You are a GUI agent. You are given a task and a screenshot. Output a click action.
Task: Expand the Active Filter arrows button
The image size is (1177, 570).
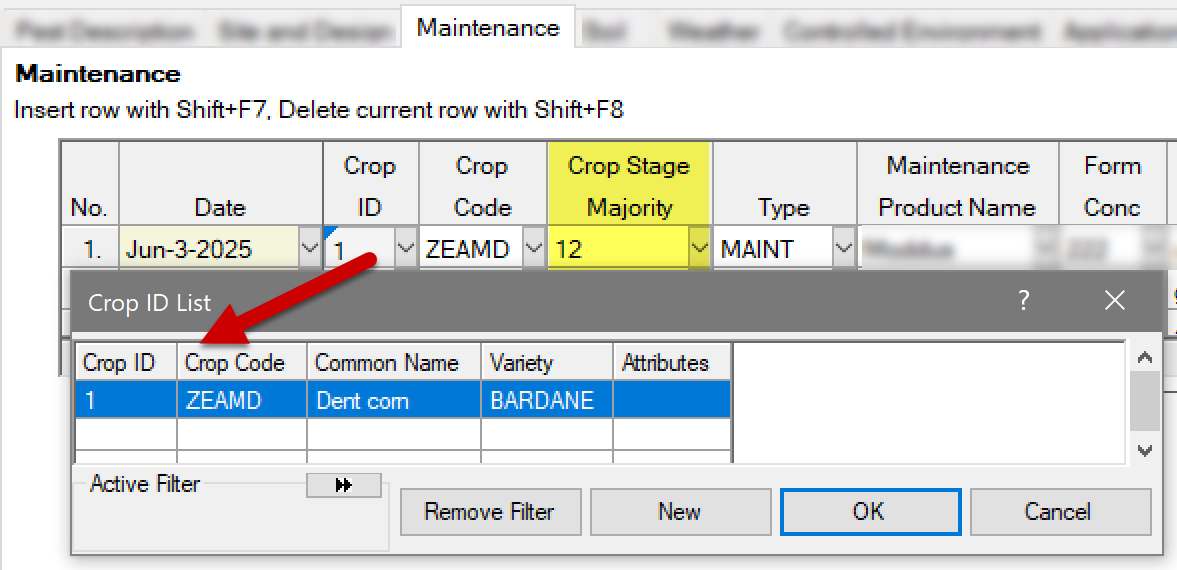tap(344, 485)
